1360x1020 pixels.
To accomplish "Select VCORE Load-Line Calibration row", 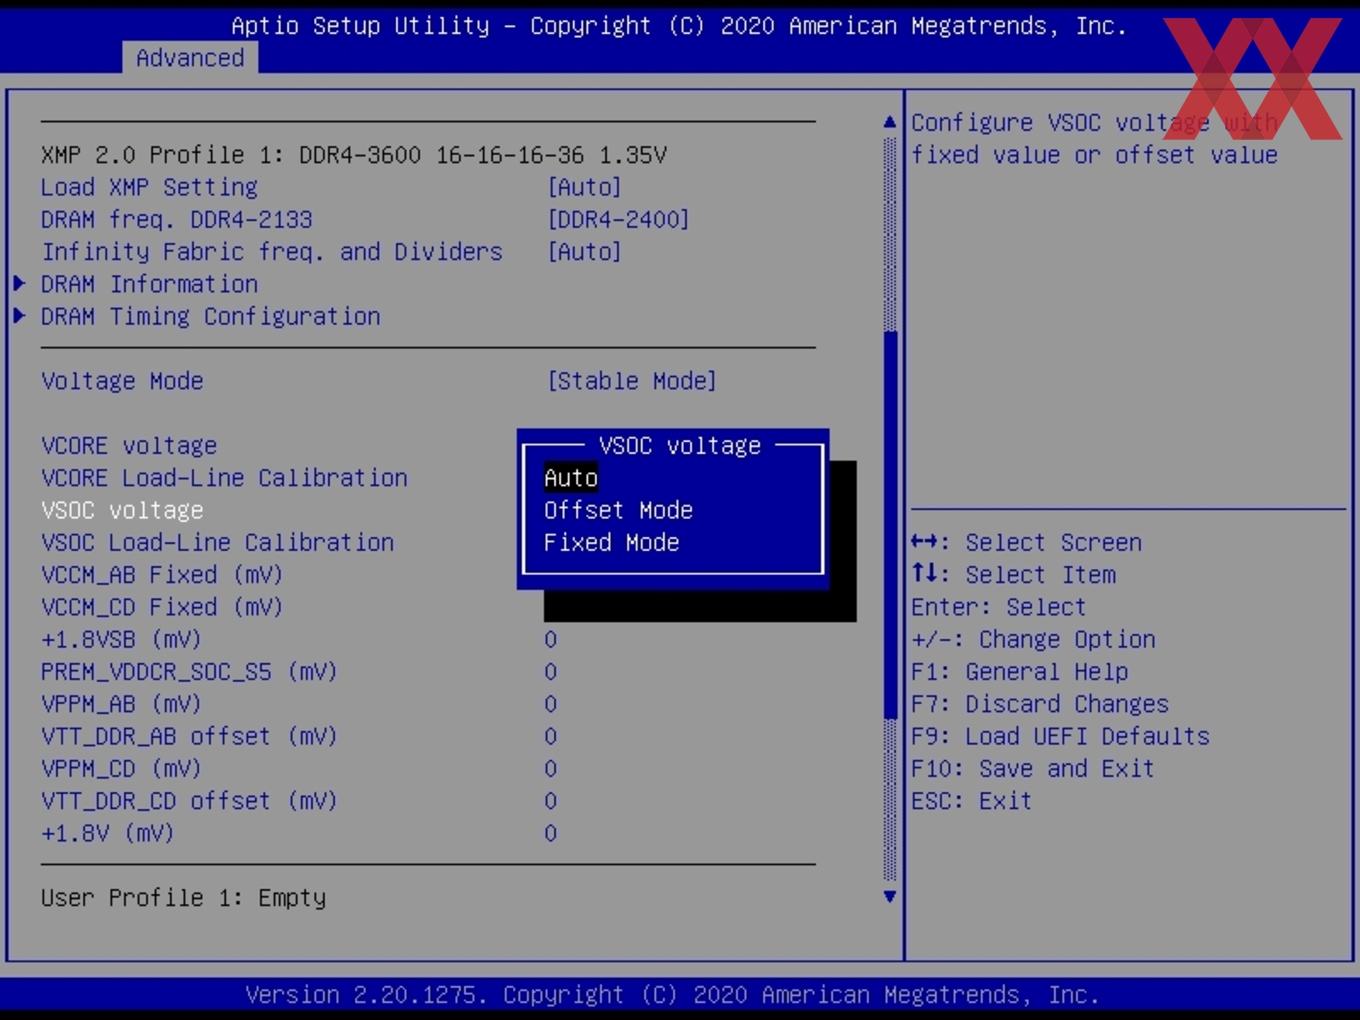I will pos(224,478).
